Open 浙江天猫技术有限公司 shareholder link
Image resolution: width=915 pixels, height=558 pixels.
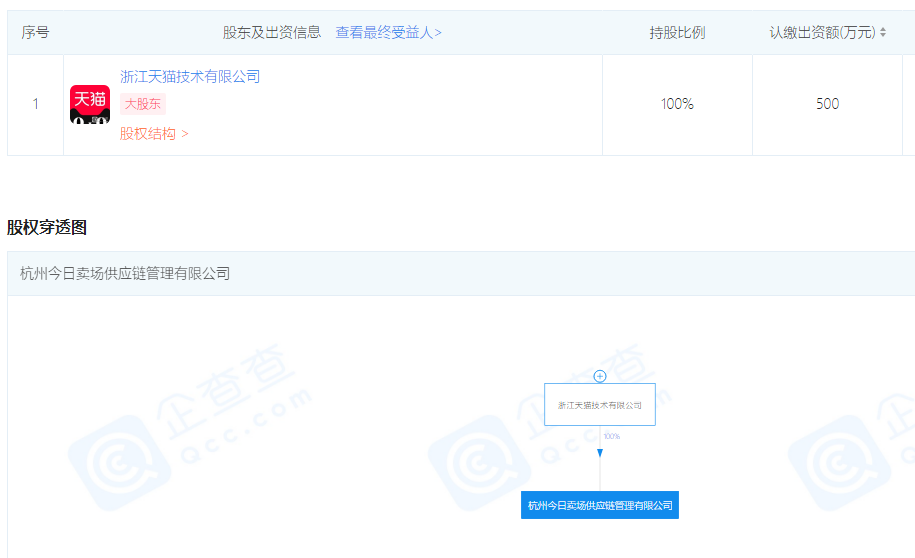tap(190, 76)
